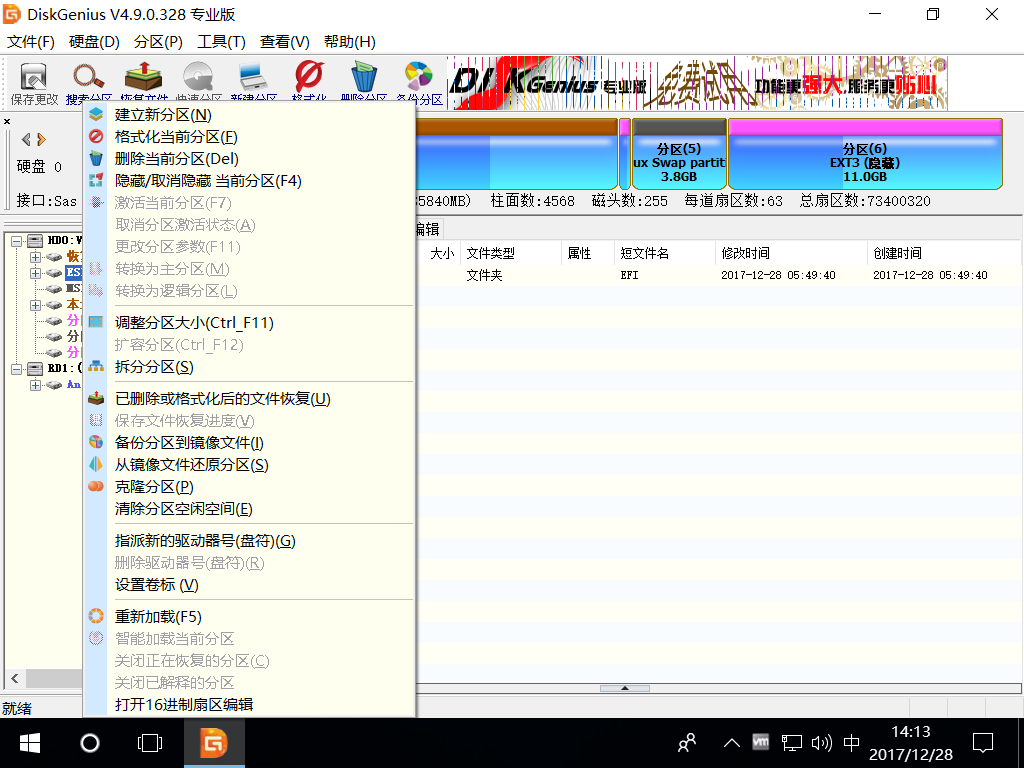Click the pane splitter up-arrow handle
Screen dimensions: 1024x768
click(x=625, y=688)
